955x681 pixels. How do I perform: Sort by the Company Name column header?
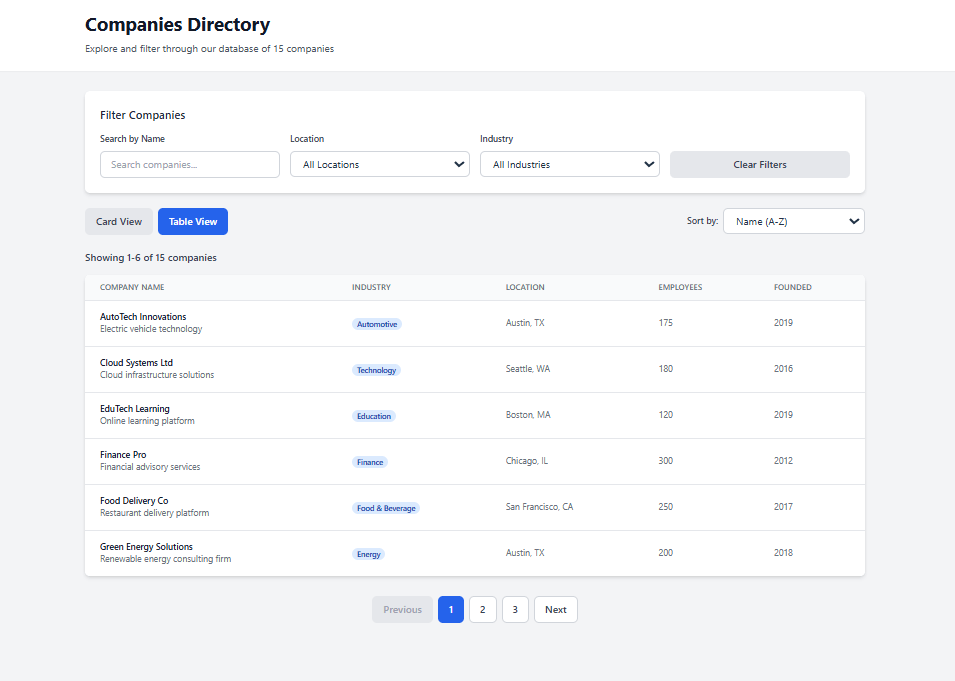132,287
